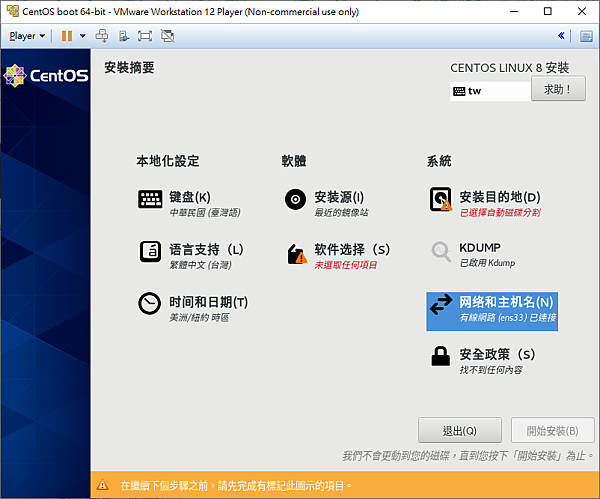Open 安装源(I) installation source disc icon
600x499 pixels.
pyautogui.click(x=295, y=199)
